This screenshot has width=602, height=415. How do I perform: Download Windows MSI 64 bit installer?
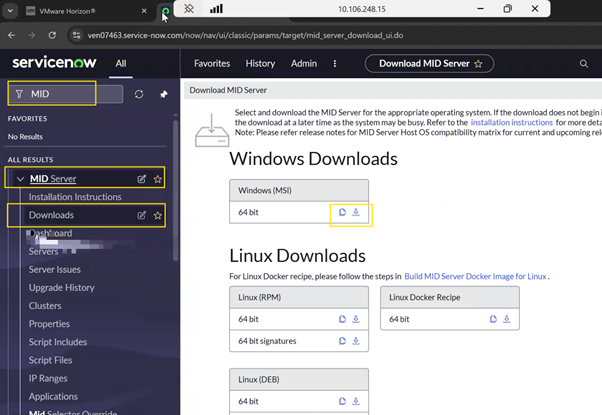tap(356, 212)
